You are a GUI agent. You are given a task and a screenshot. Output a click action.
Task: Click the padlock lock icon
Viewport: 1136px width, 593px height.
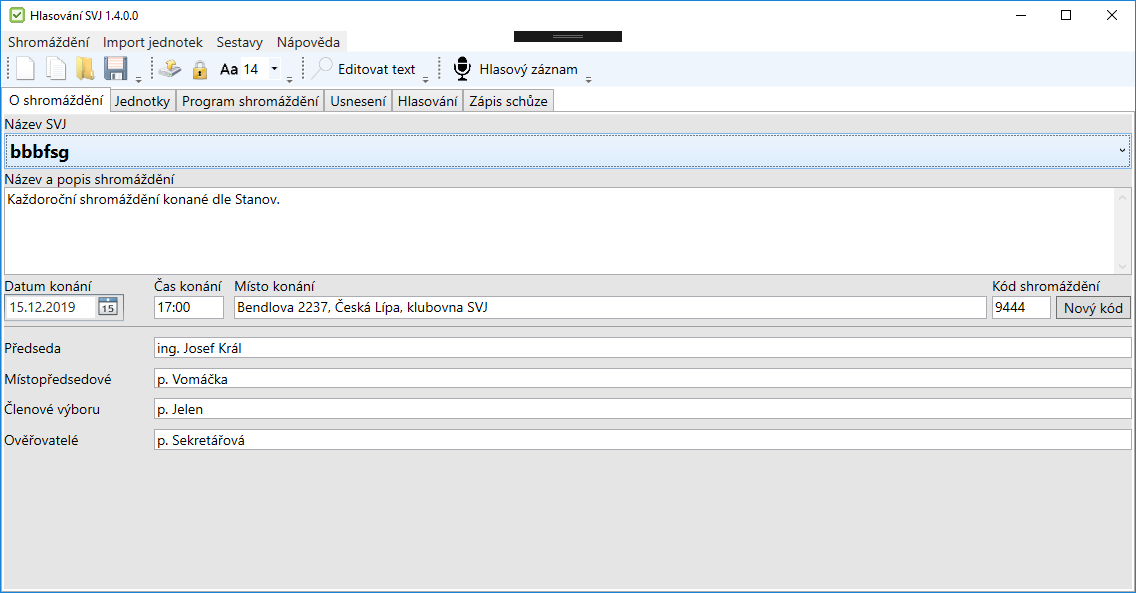pyautogui.click(x=200, y=70)
